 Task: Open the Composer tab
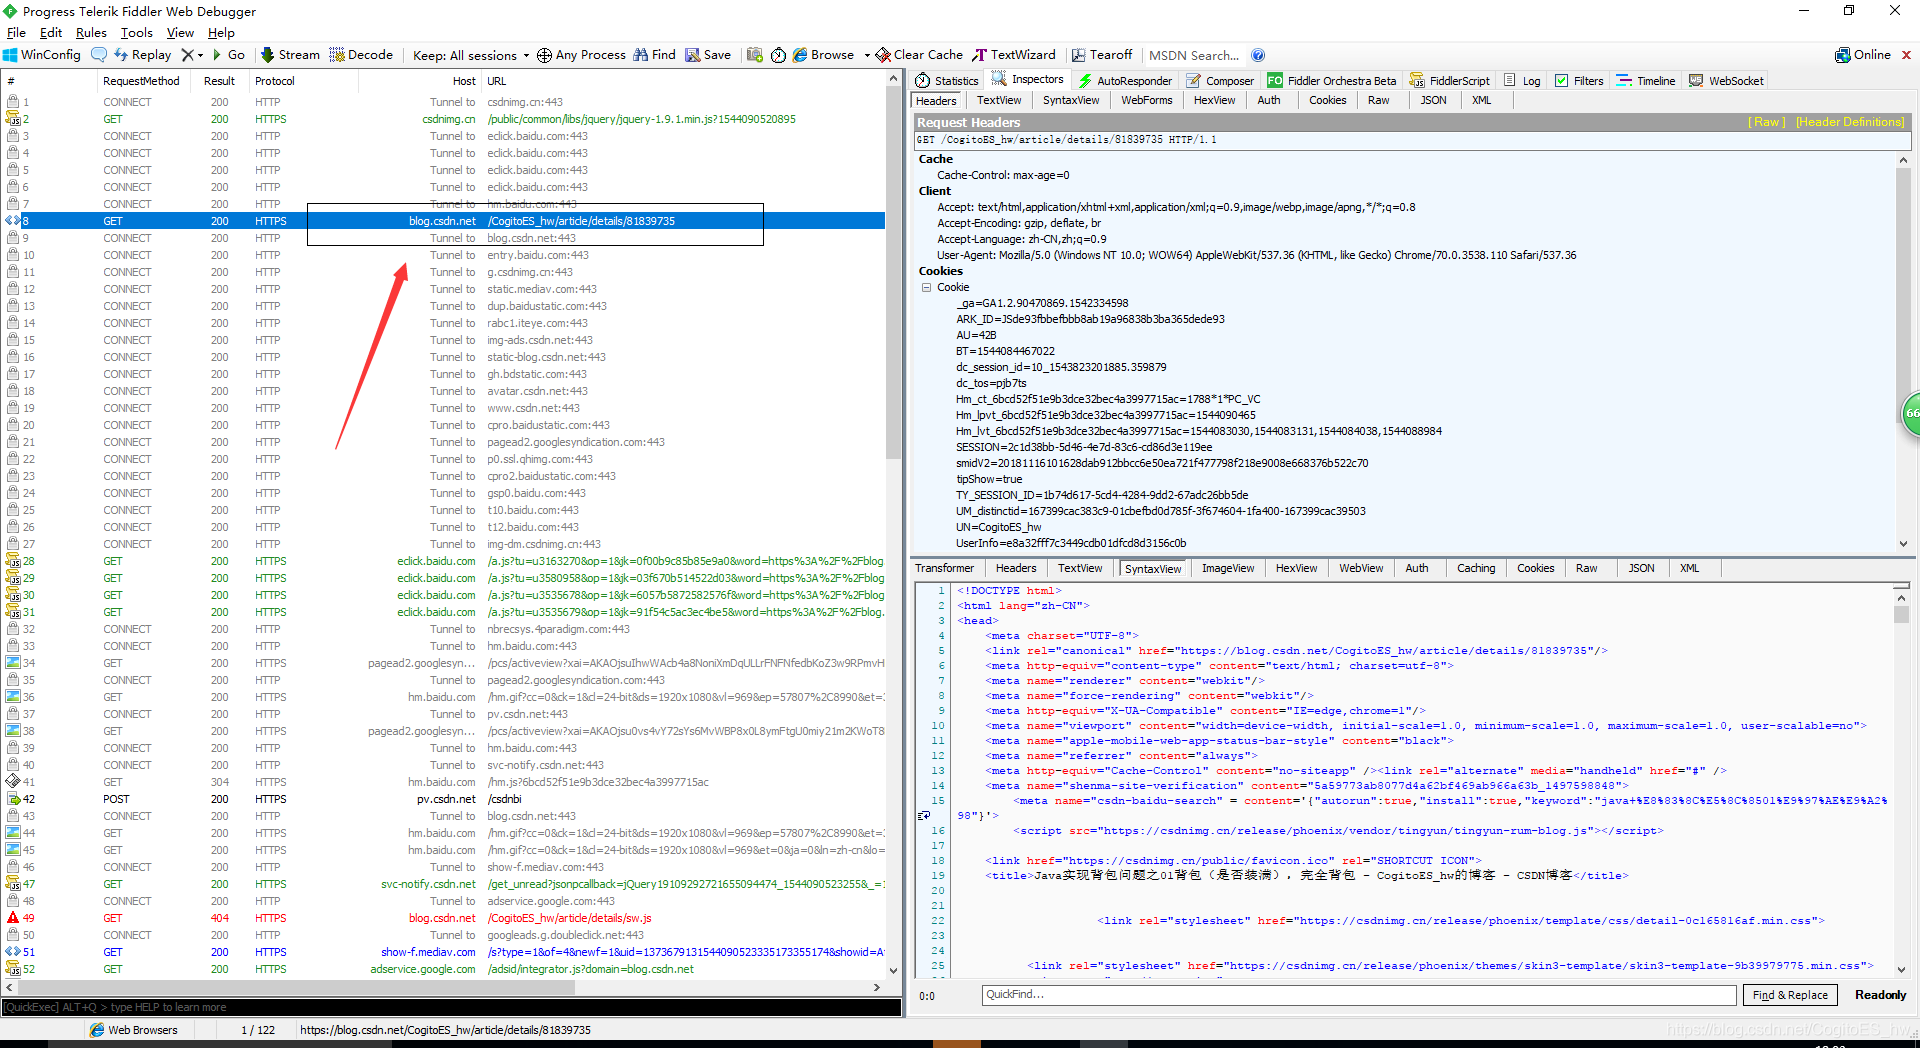pyautogui.click(x=1220, y=81)
